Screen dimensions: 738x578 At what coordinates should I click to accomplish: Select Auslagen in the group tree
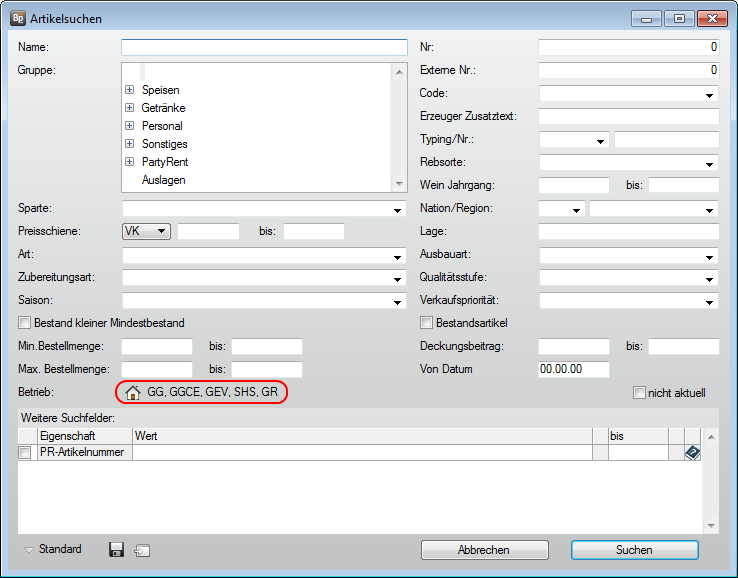(x=164, y=180)
